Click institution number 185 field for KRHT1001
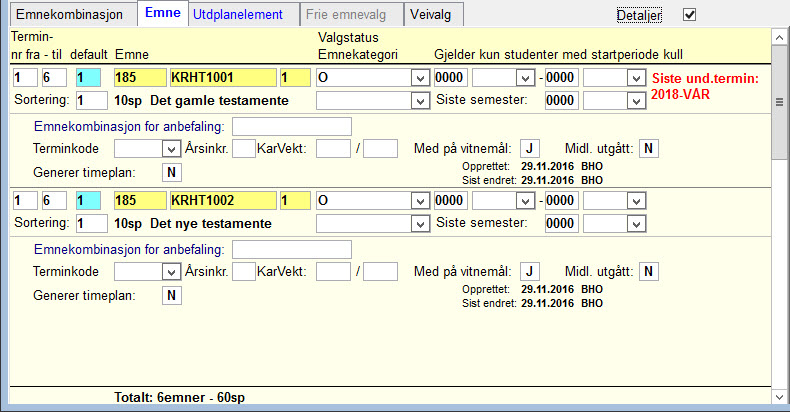The height and width of the screenshot is (412, 790). pyautogui.click(x=140, y=78)
